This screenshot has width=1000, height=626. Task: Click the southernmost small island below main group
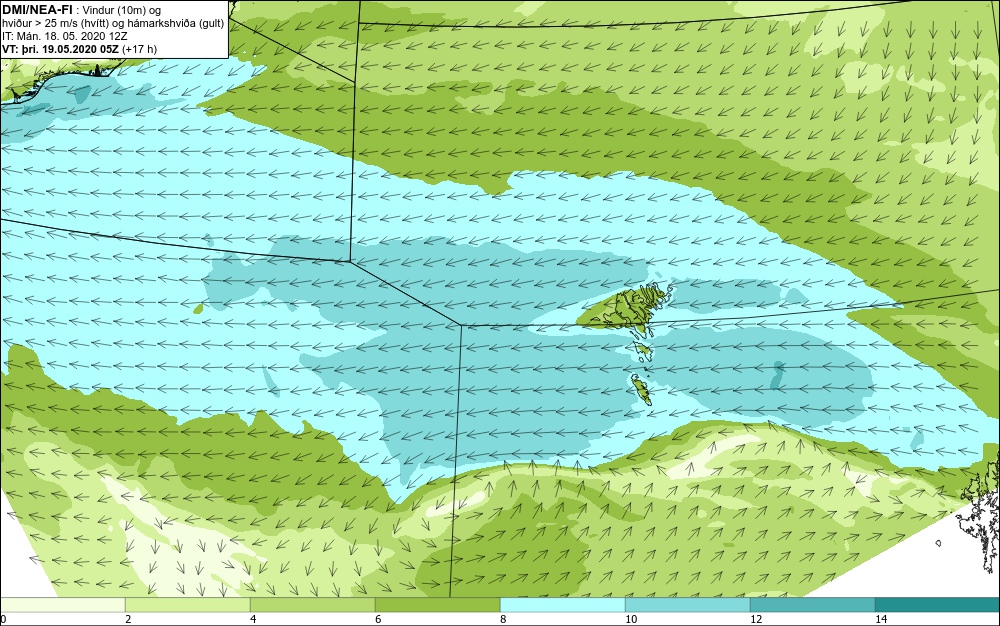[x=640, y=388]
